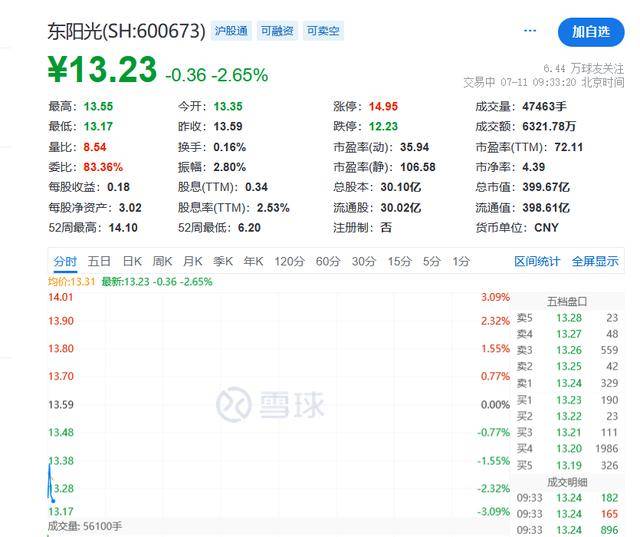Switch to the 年K chart tab
640x537 pixels.
tap(253, 261)
